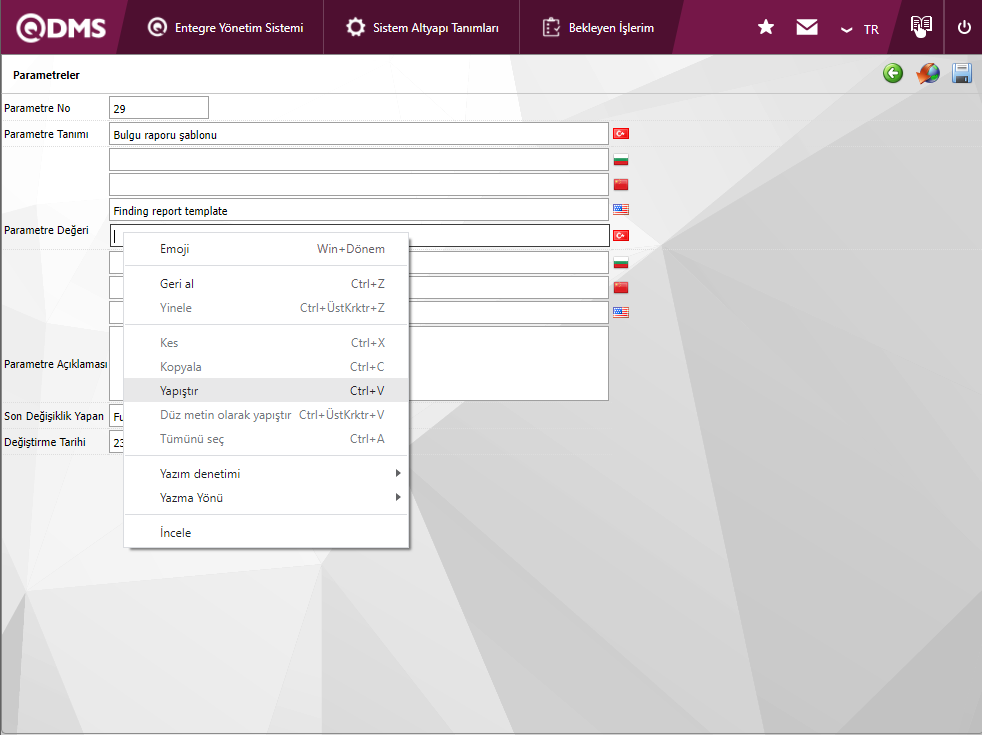Screen dimensions: 982x735
Task: Click the power logout icon
Action: pyautogui.click(x=964, y=28)
